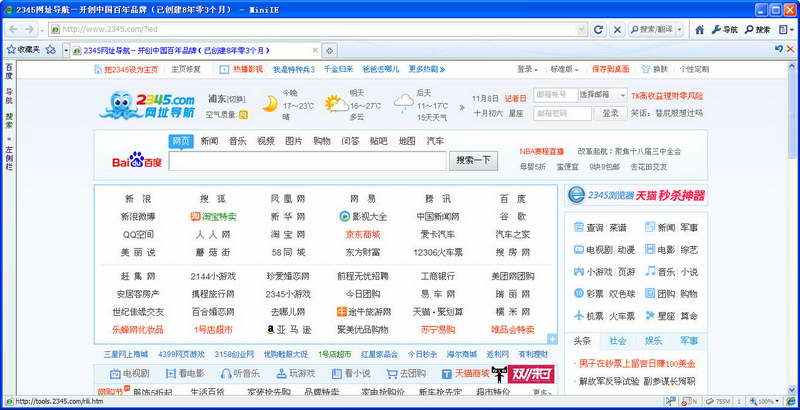The height and width of the screenshot is (410, 800).
Task: Click the 机票 airplane icon in sidebar
Action: point(578,315)
